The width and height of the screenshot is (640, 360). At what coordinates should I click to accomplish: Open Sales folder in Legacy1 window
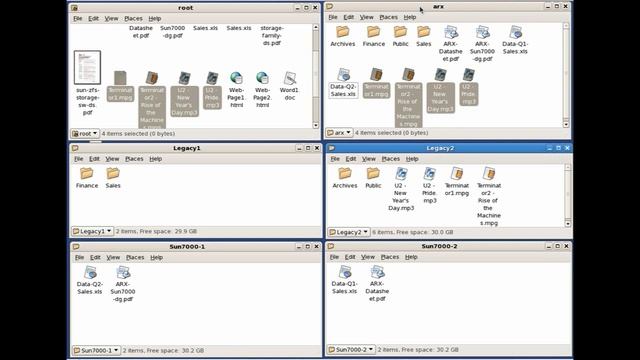[x=113, y=173]
